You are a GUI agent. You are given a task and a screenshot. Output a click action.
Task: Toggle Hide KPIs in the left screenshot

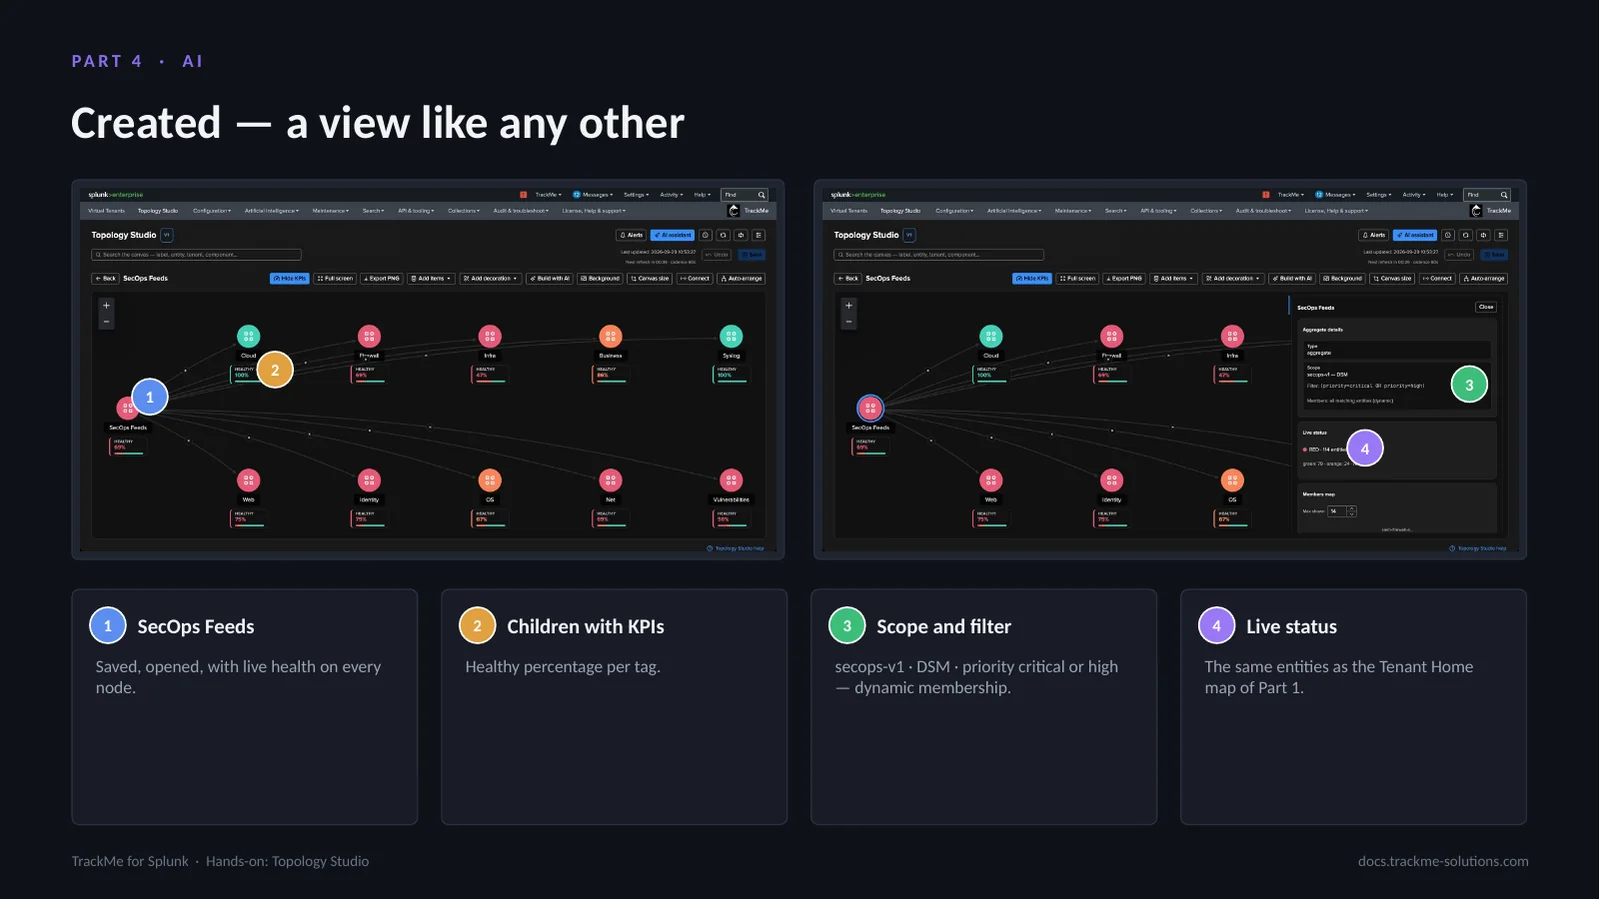(x=289, y=278)
